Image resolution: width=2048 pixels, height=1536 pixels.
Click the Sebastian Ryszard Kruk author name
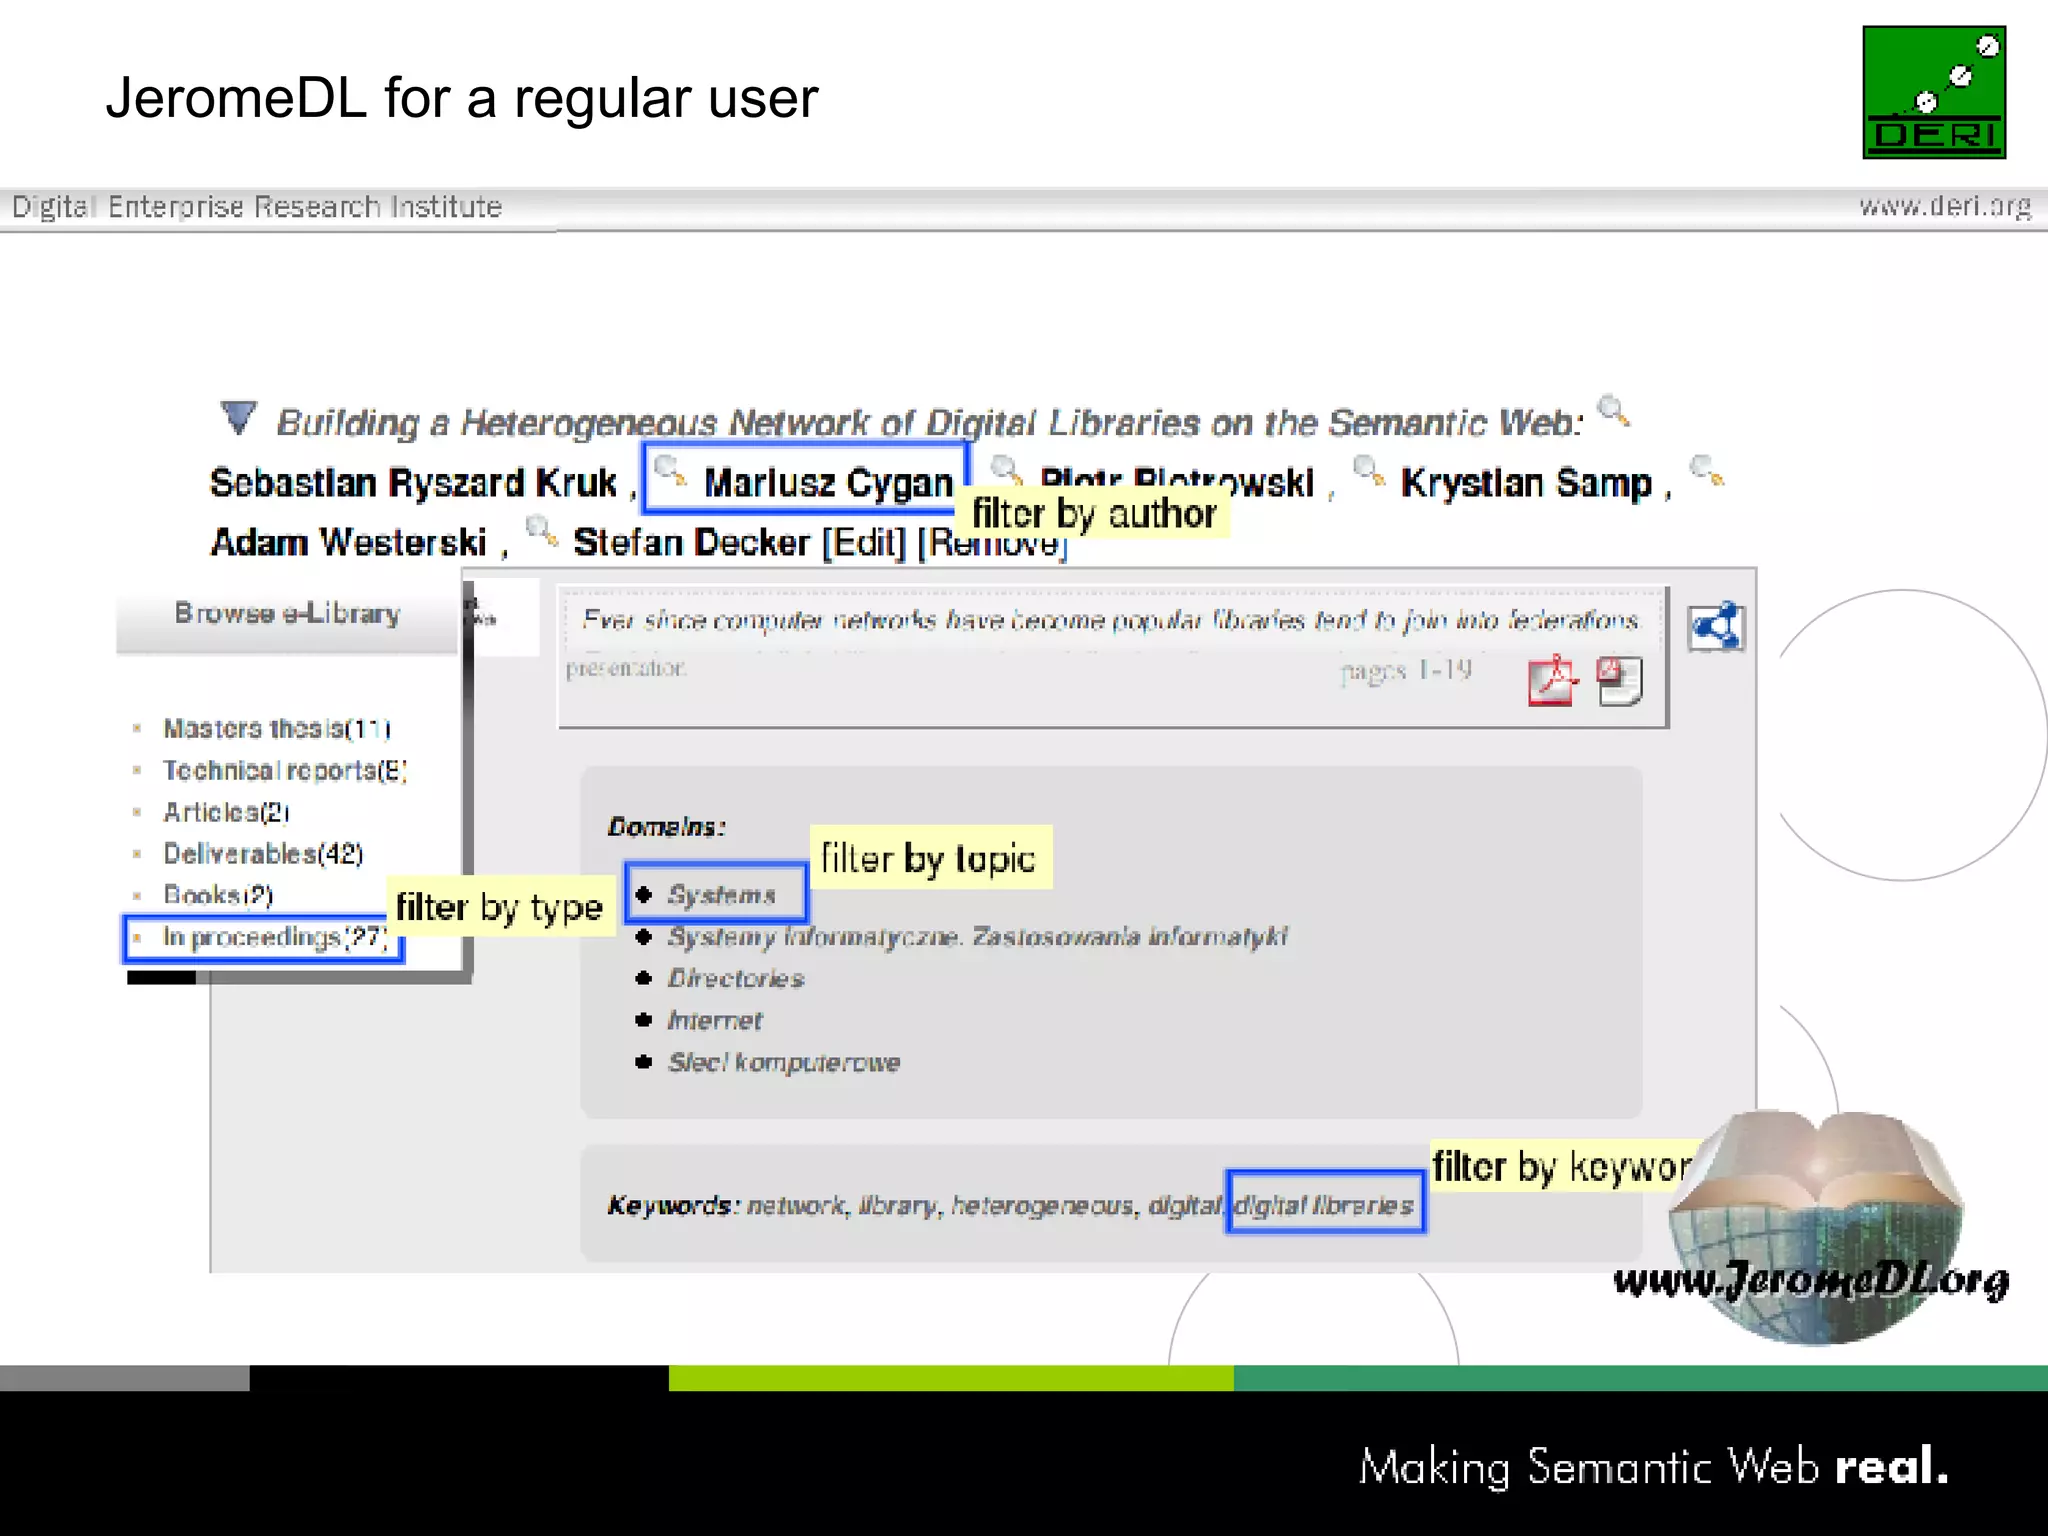point(413,483)
